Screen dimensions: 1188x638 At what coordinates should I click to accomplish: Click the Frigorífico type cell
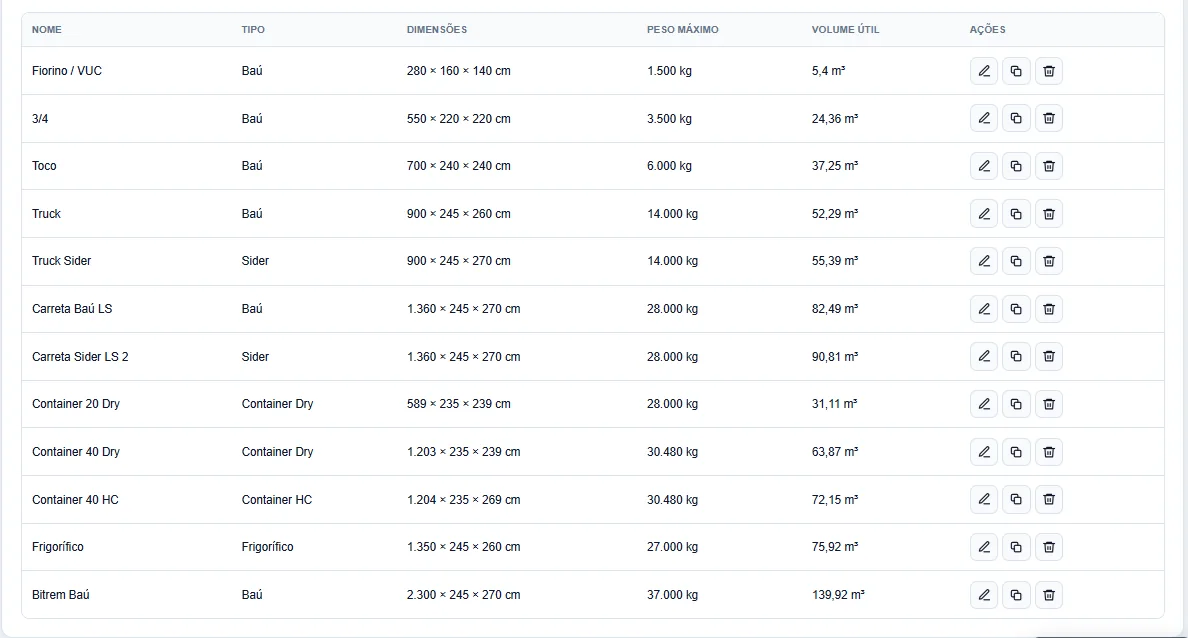pyautogui.click(x=267, y=546)
